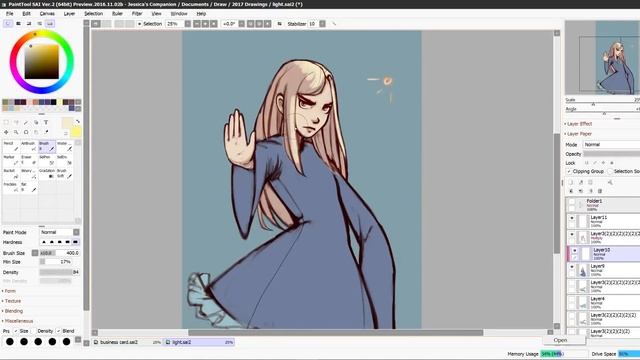Select the Brush tool preset
This screenshot has width=640, height=360.
[x=47, y=147]
